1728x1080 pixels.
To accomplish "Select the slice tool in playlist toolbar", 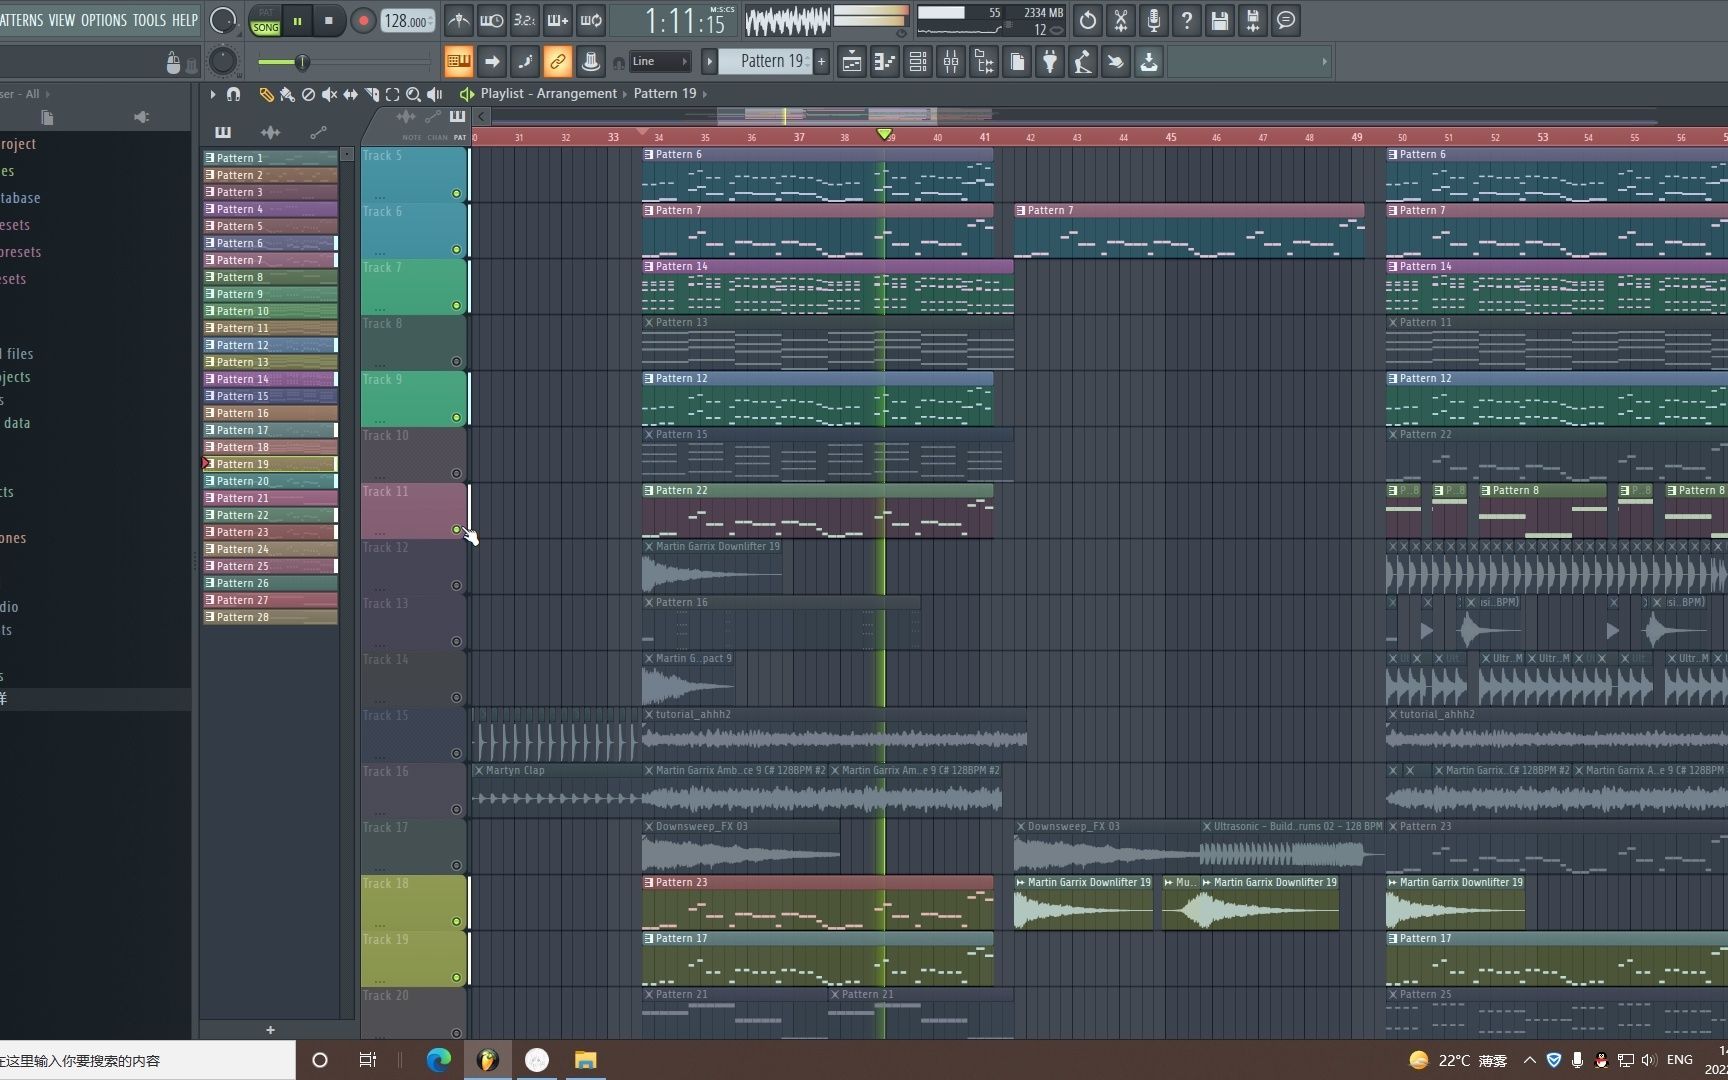I will tap(371, 94).
